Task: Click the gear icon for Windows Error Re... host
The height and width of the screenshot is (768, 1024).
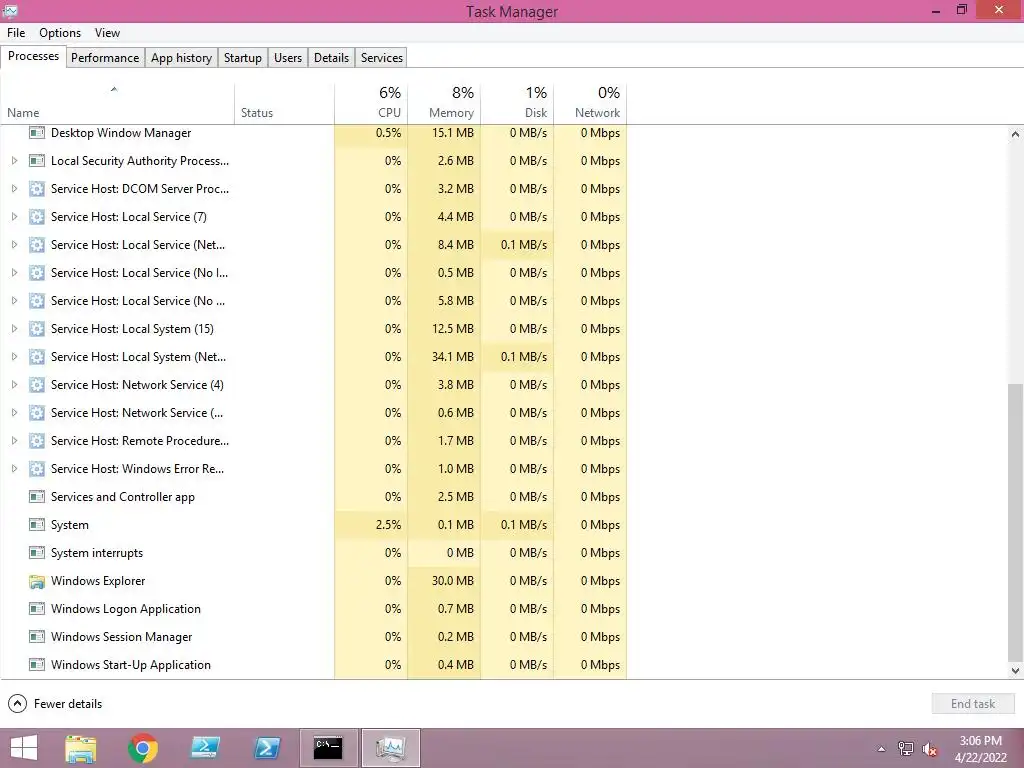Action: point(37,469)
